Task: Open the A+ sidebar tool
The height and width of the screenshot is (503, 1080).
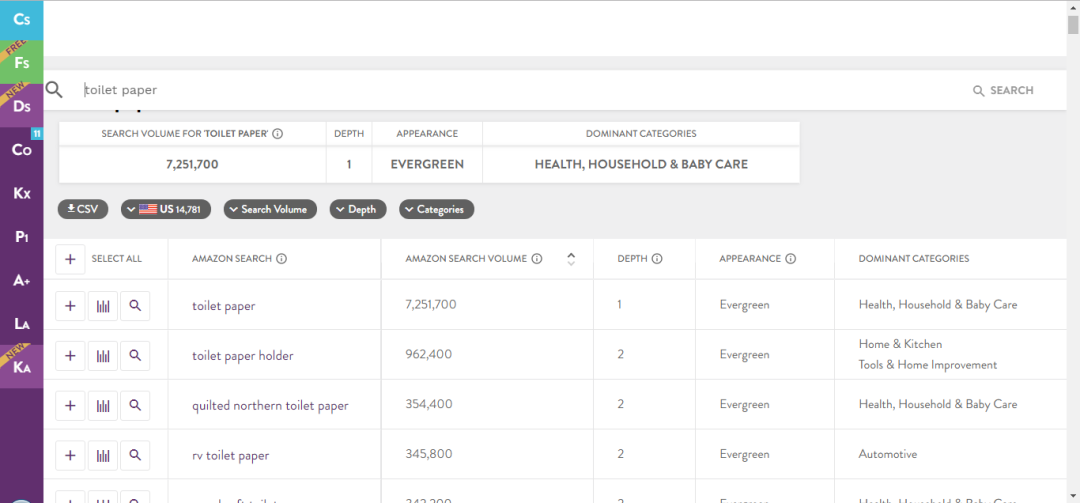Action: [21, 280]
